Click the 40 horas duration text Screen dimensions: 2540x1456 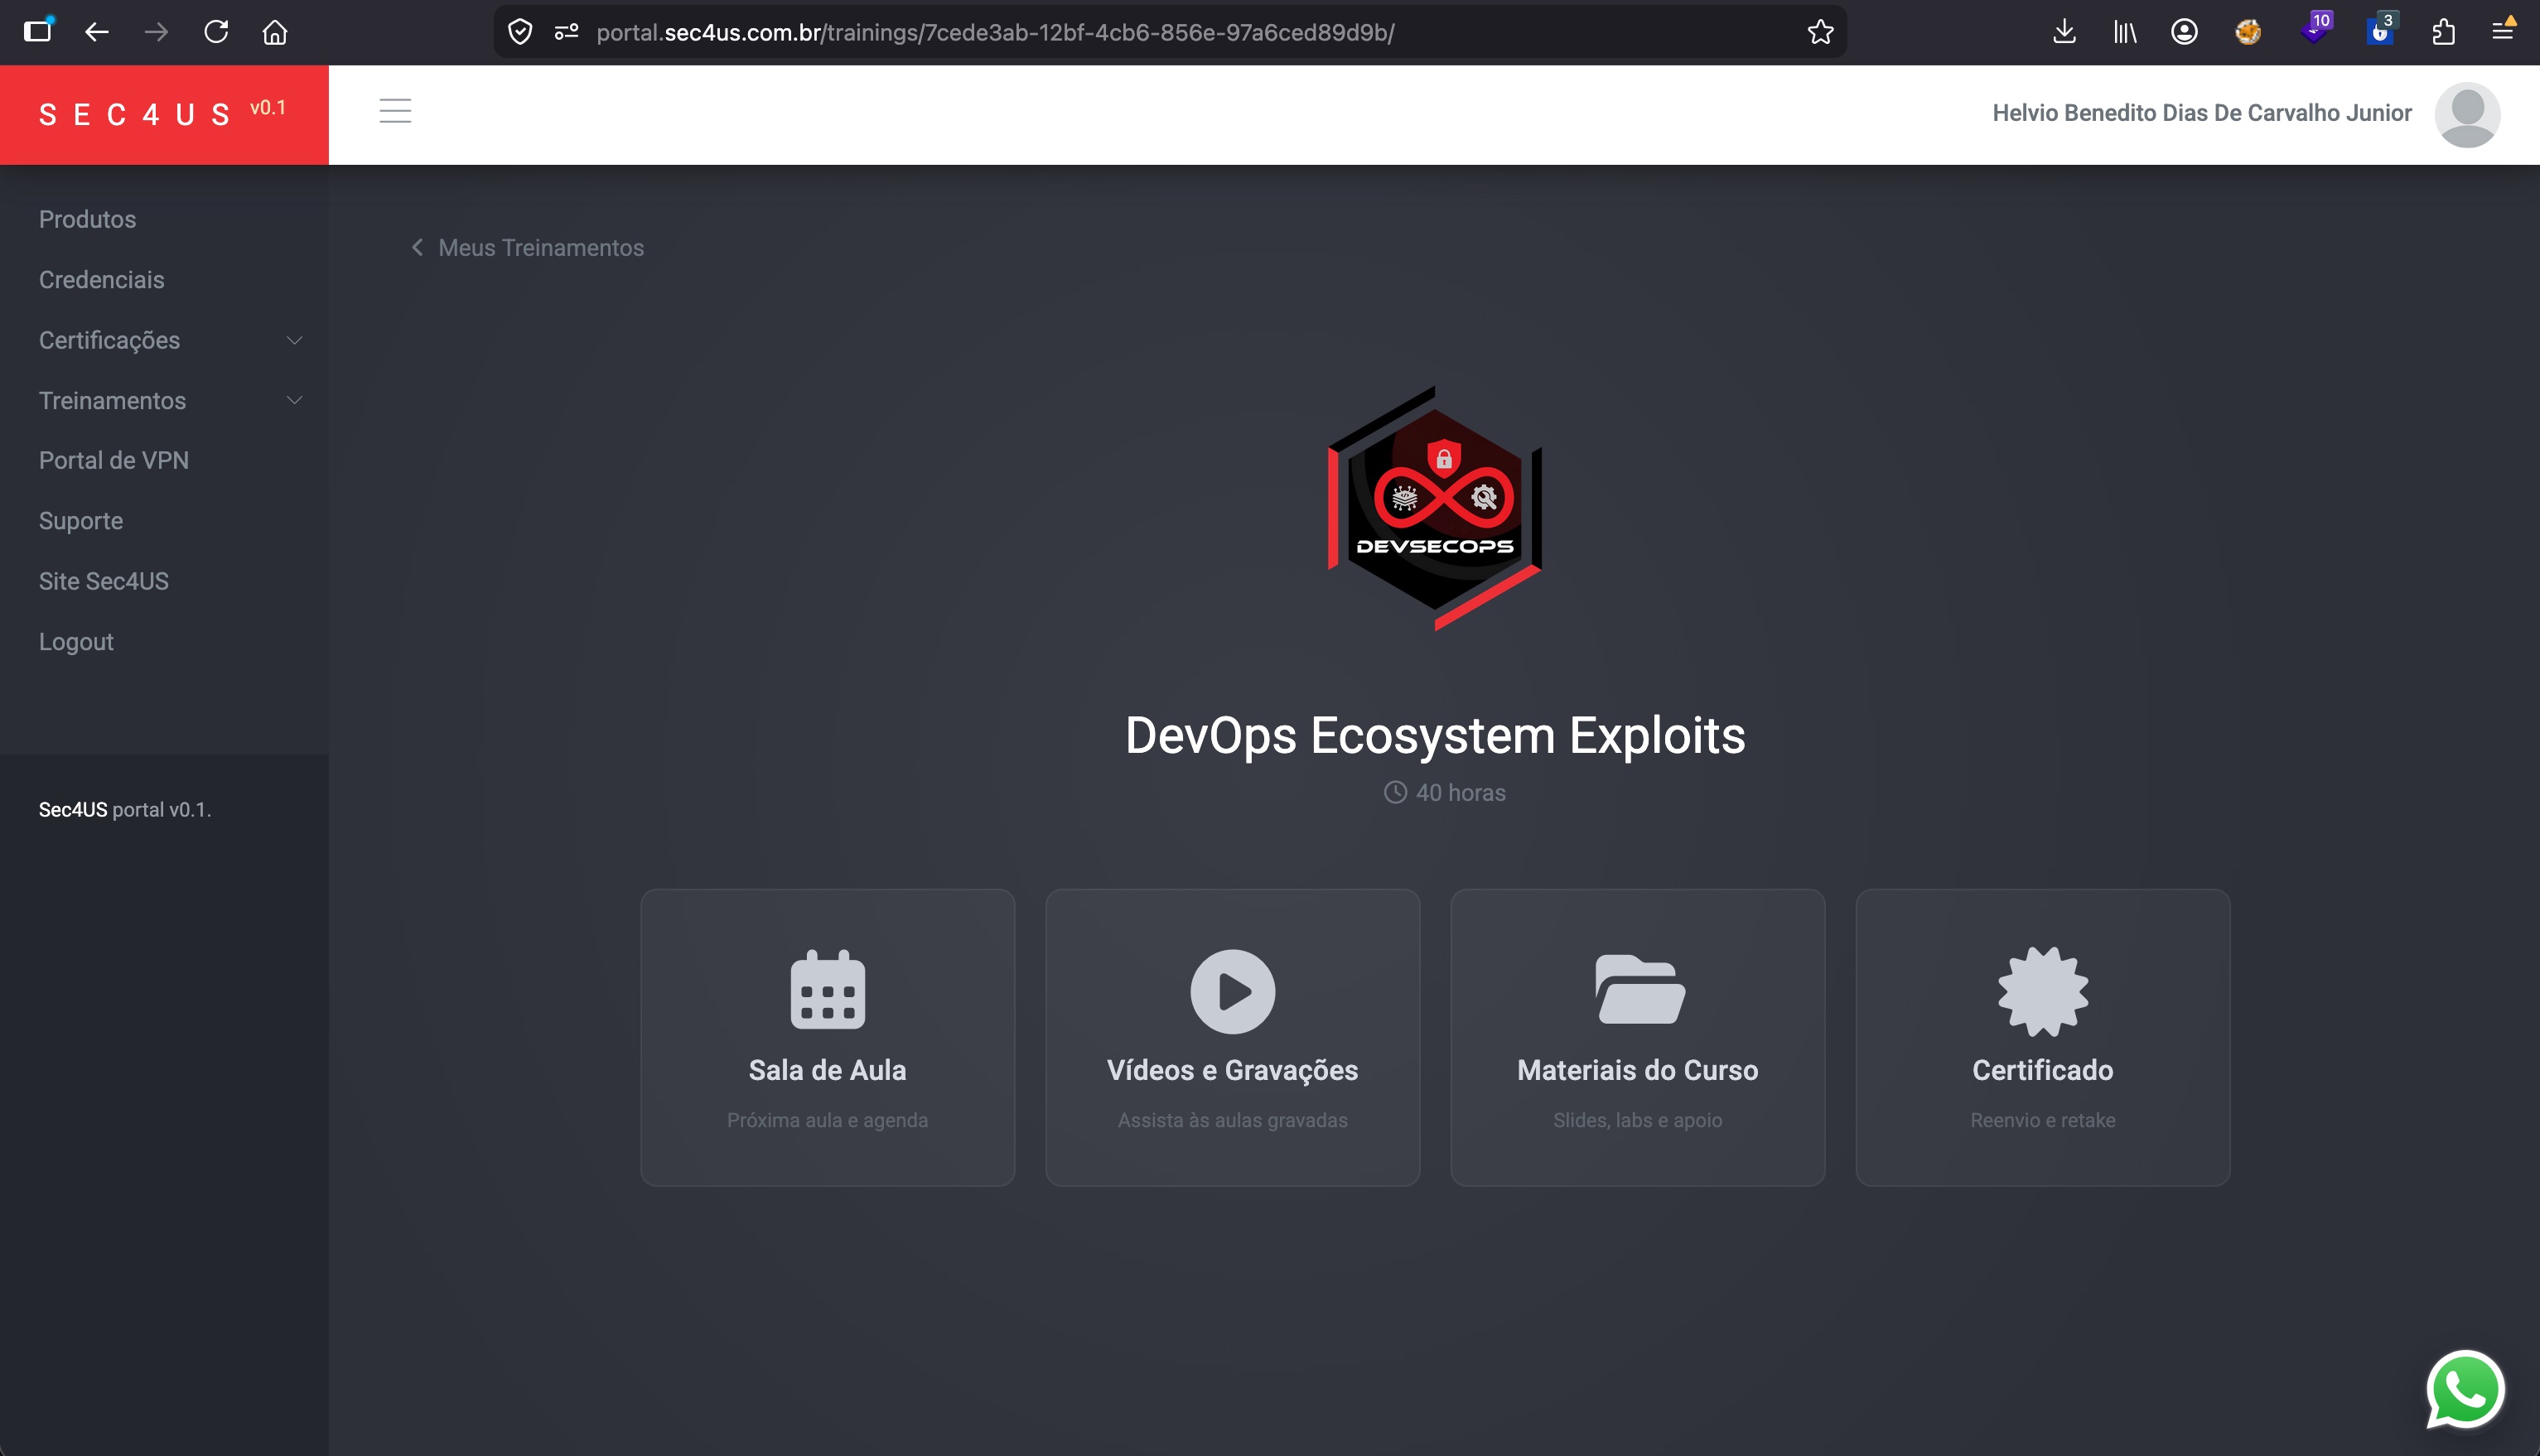point(1460,792)
